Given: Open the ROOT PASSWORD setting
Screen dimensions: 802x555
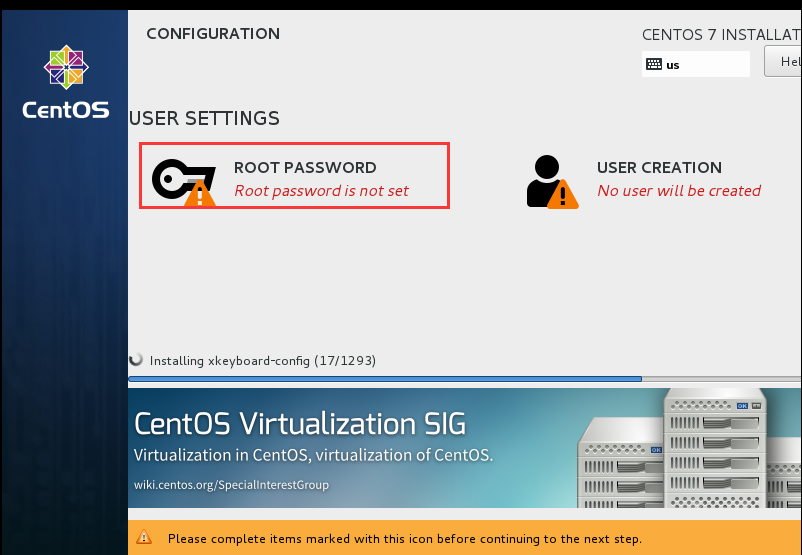Looking at the screenshot, I should 304,168.
